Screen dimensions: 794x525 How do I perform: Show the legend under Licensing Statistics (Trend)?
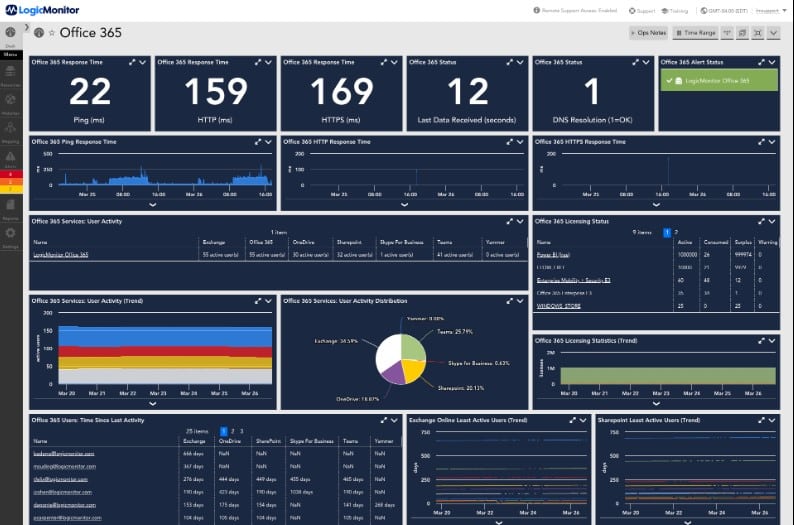tap(656, 404)
